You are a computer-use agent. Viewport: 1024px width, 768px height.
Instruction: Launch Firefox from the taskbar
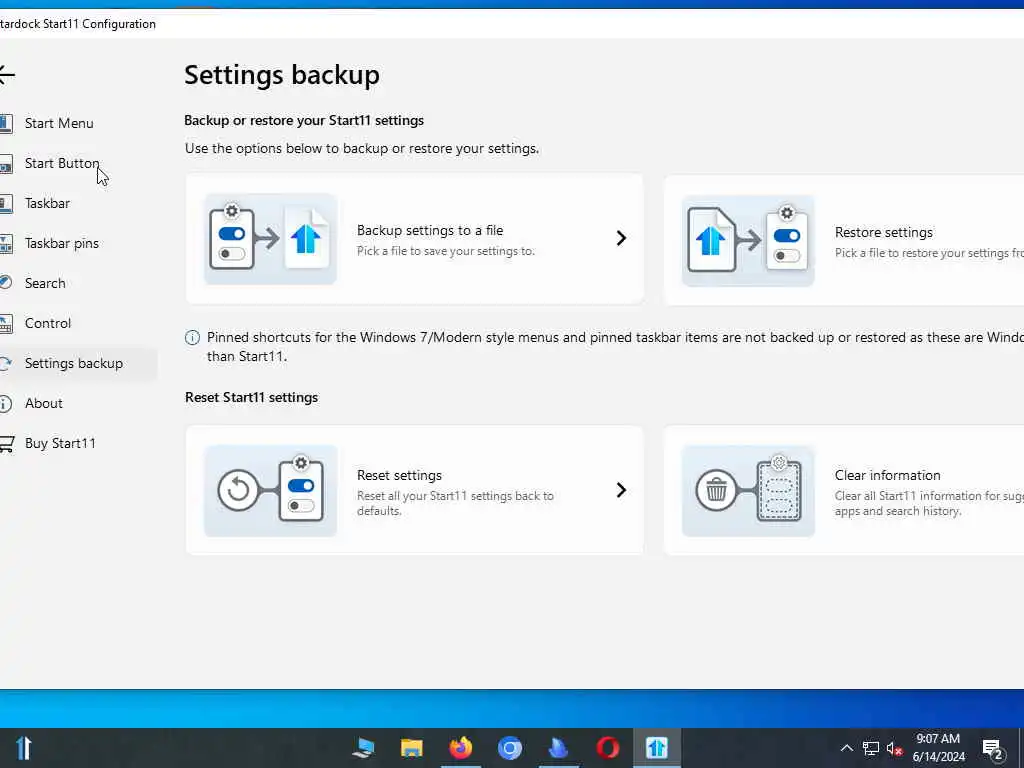(460, 748)
